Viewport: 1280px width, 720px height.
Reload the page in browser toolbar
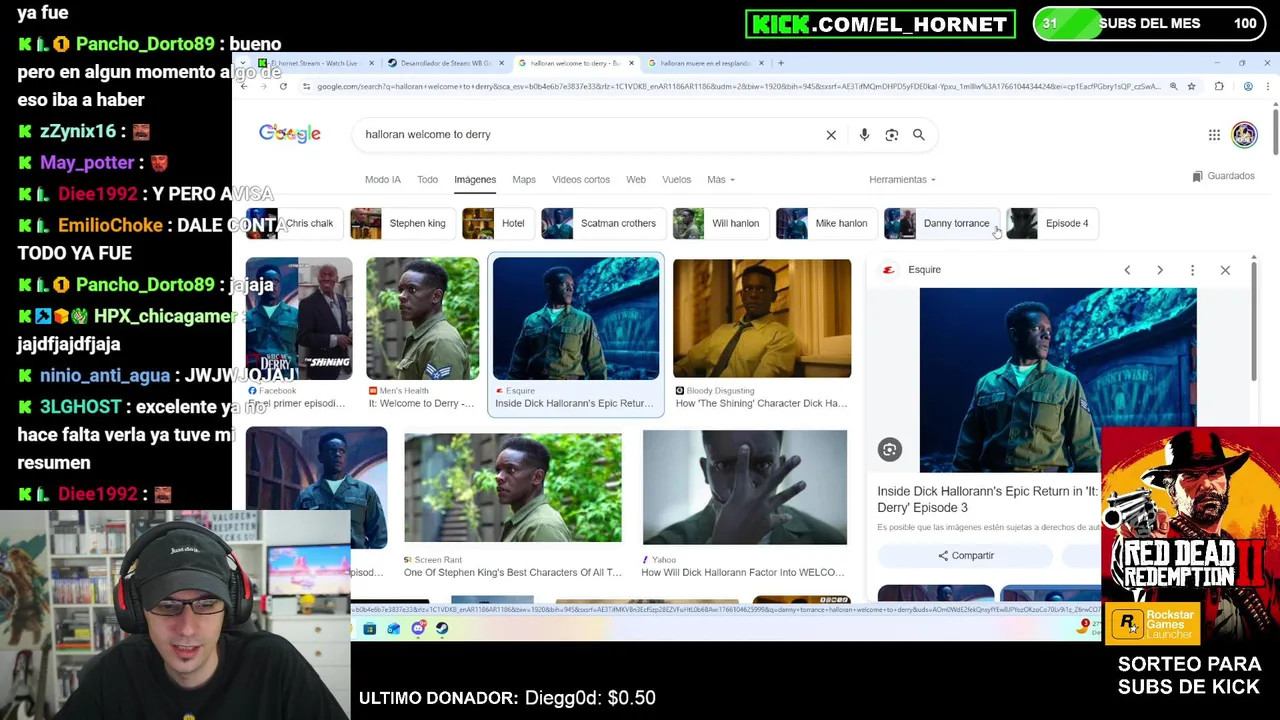click(x=283, y=87)
